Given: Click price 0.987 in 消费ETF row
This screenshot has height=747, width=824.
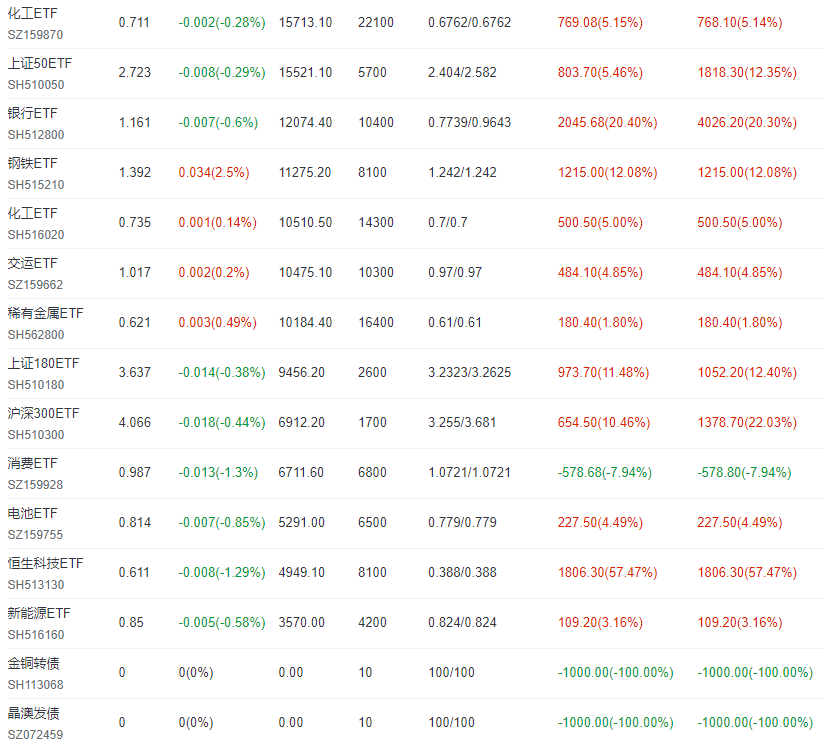Looking at the screenshot, I should pyautogui.click(x=135, y=472).
